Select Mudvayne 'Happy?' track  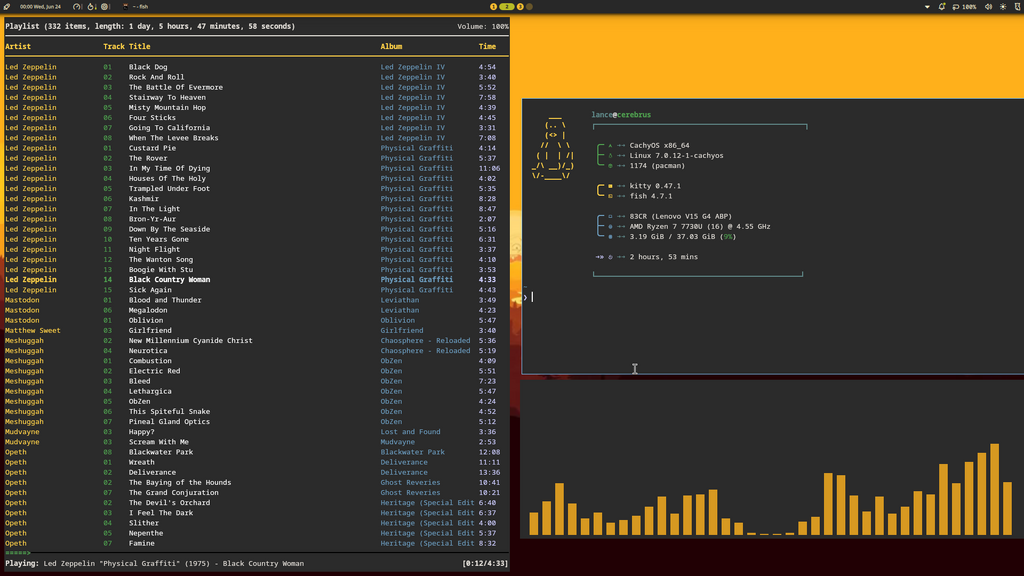(x=256, y=432)
